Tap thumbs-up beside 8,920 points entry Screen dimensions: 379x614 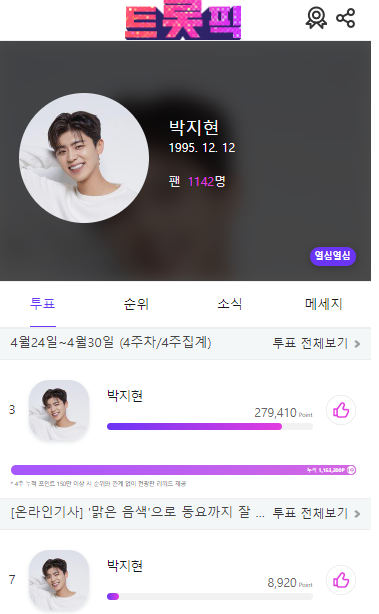coord(341,580)
